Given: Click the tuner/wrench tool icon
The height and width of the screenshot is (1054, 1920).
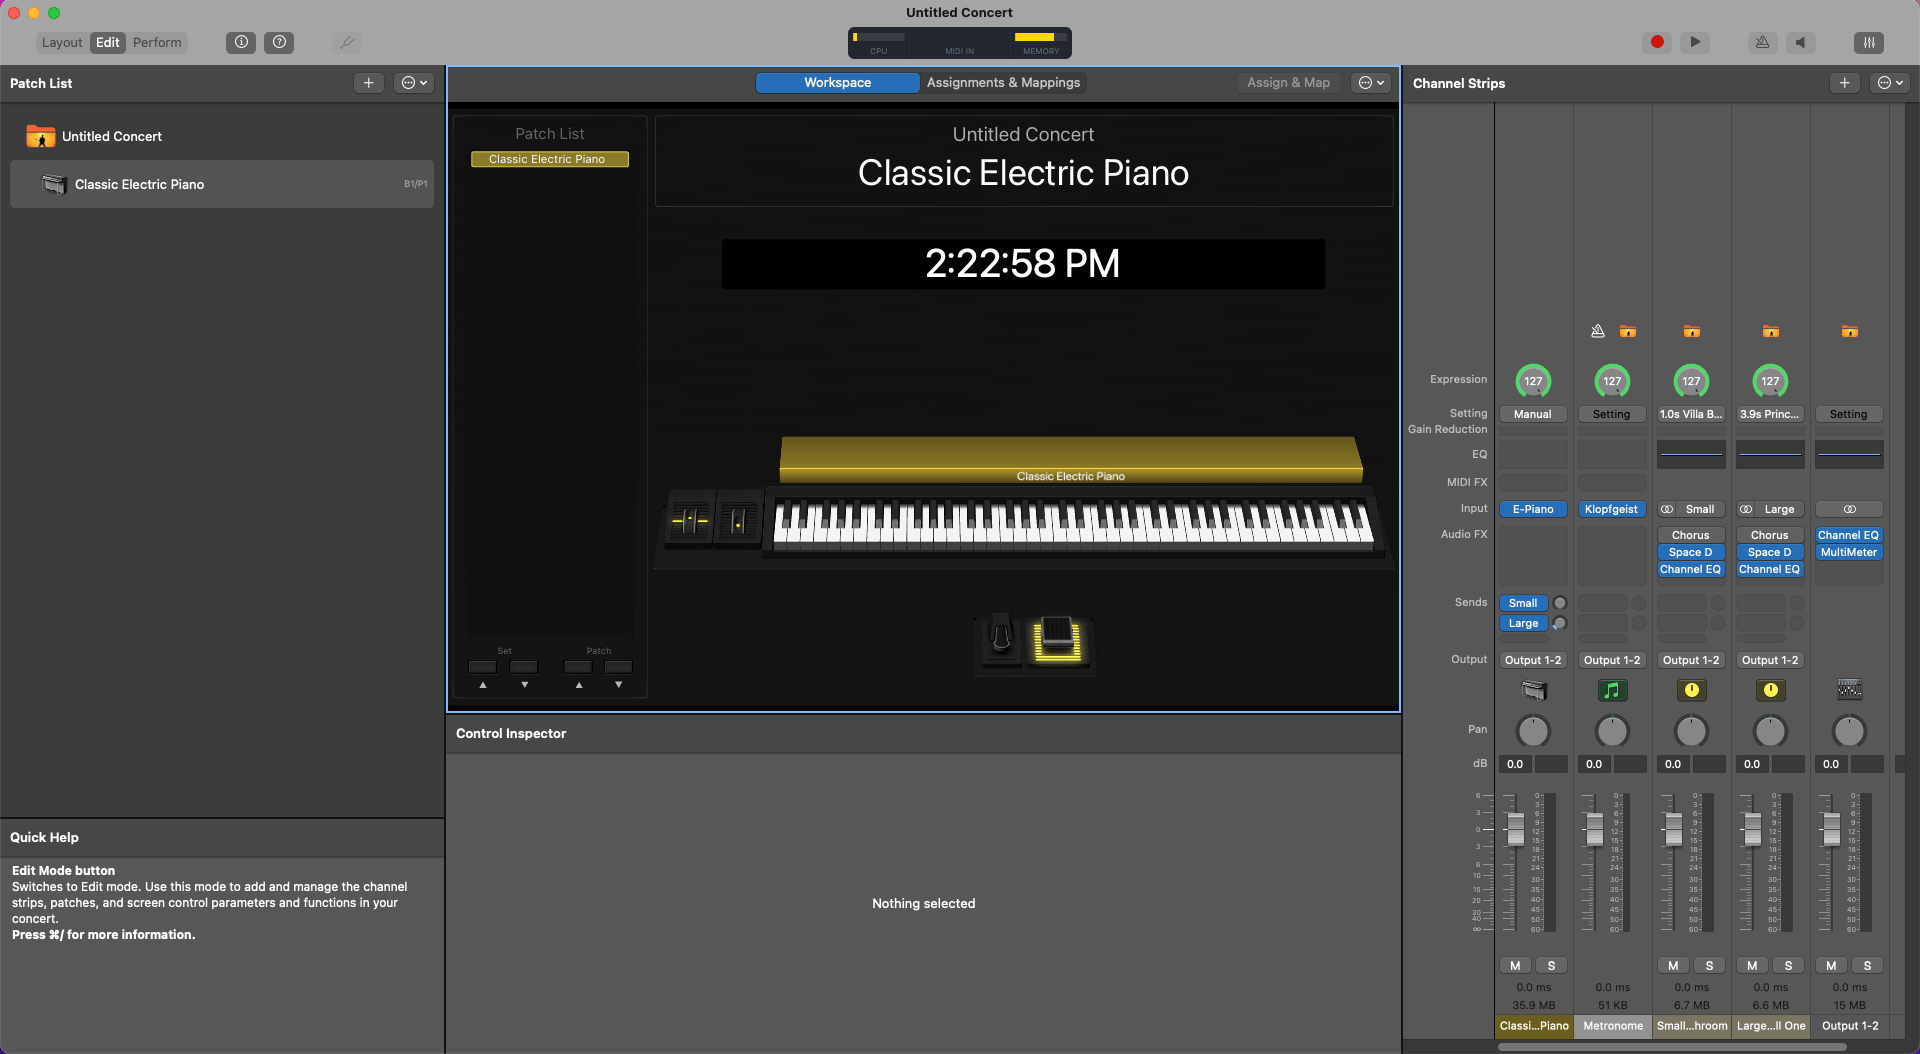Looking at the screenshot, I should point(347,42).
